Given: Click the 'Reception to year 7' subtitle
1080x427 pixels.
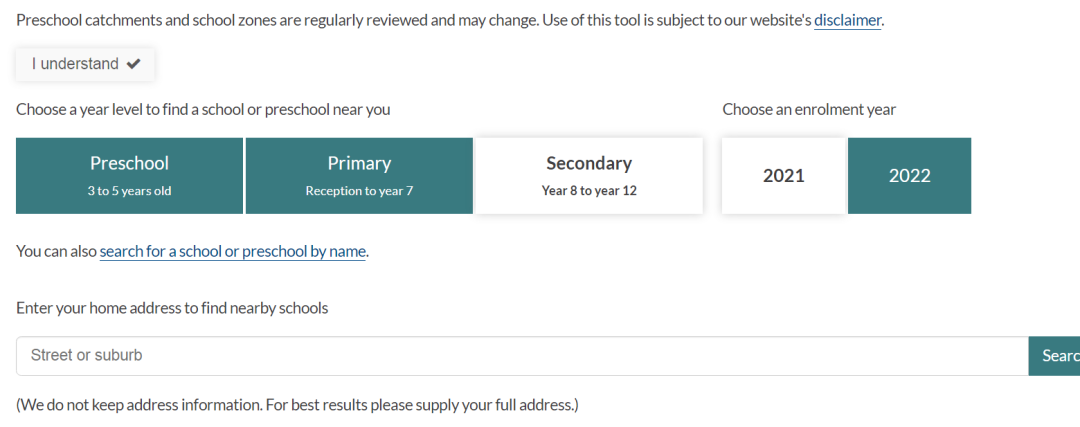Looking at the screenshot, I should coord(359,191).
